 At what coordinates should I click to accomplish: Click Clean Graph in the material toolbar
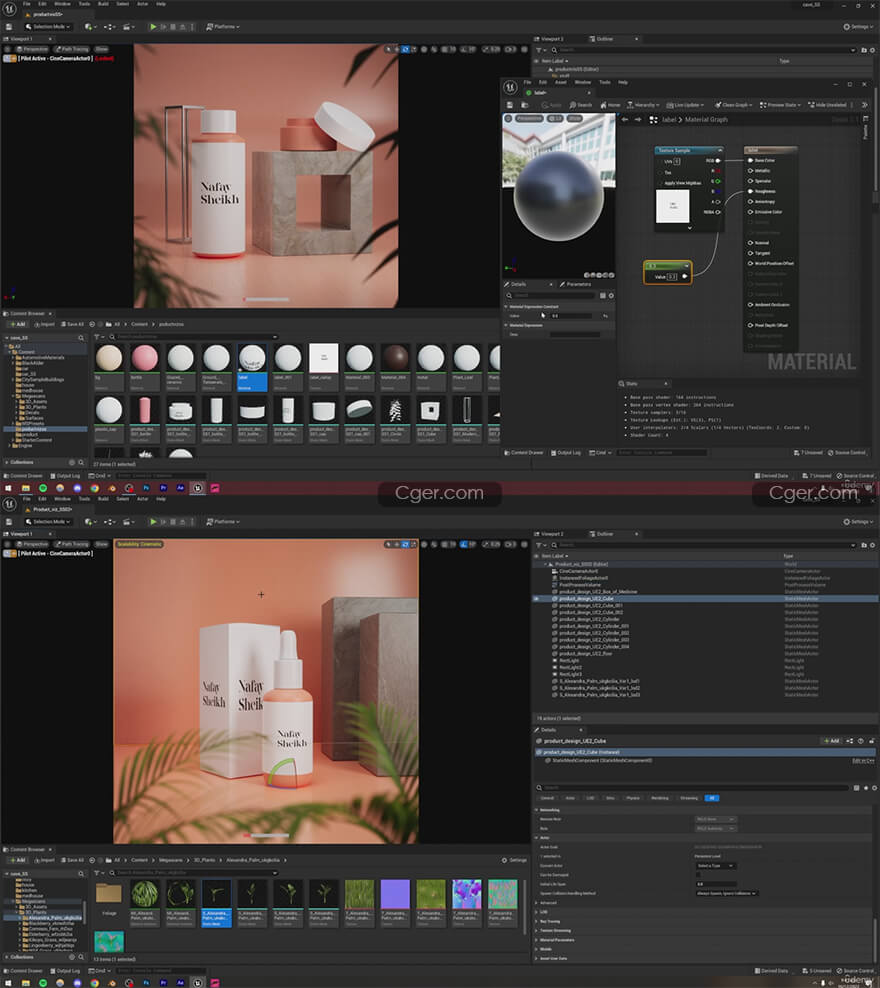pos(733,105)
